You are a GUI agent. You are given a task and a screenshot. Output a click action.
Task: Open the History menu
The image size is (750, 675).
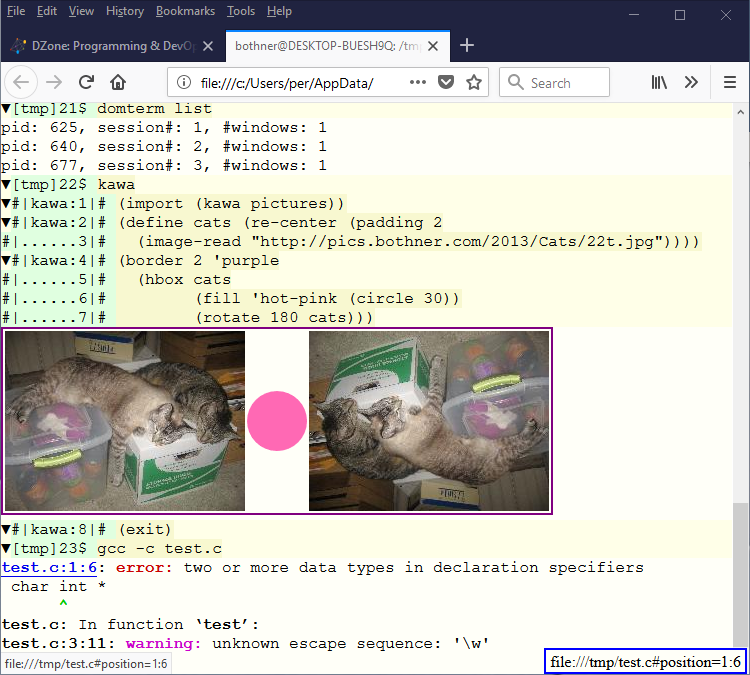click(124, 11)
